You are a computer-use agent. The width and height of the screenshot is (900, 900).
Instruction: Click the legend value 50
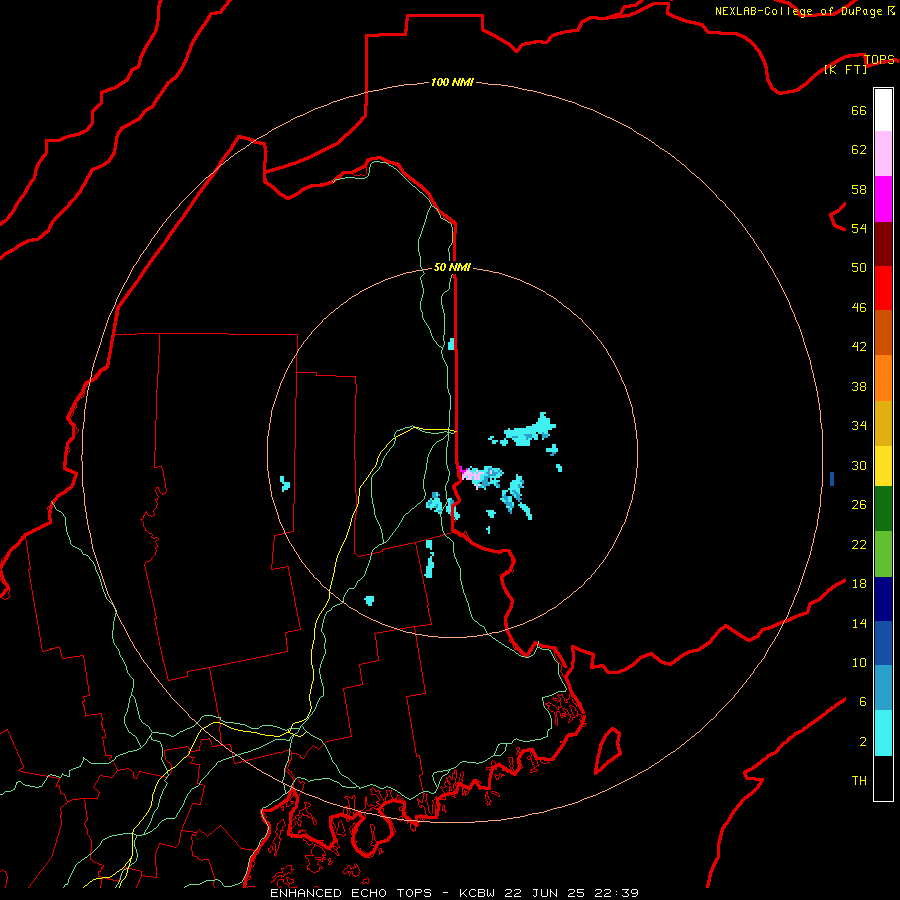tap(859, 268)
